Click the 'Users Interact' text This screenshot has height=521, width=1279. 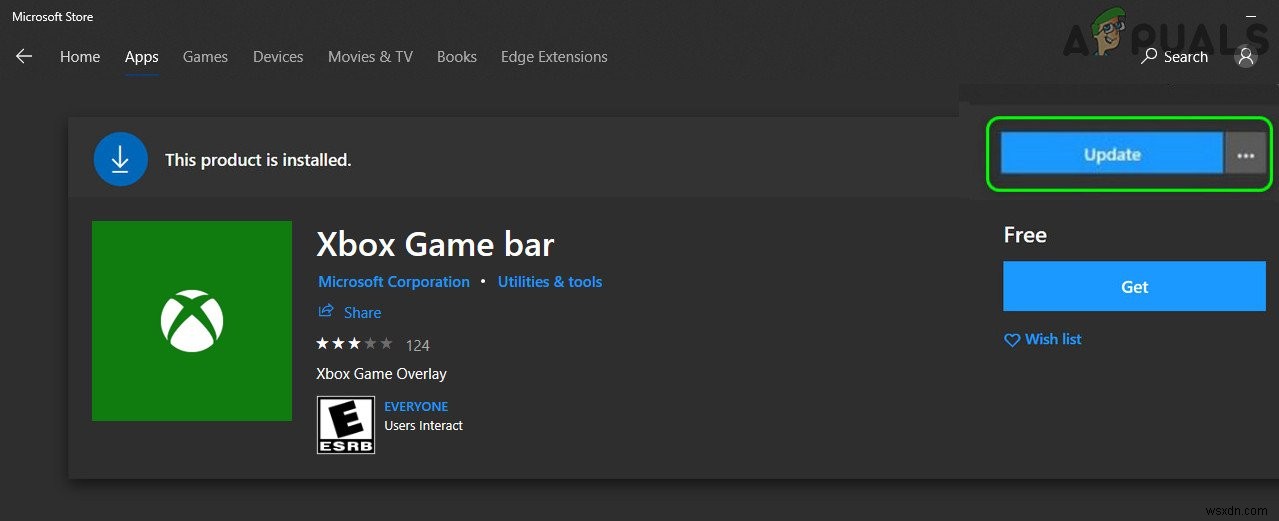point(423,426)
